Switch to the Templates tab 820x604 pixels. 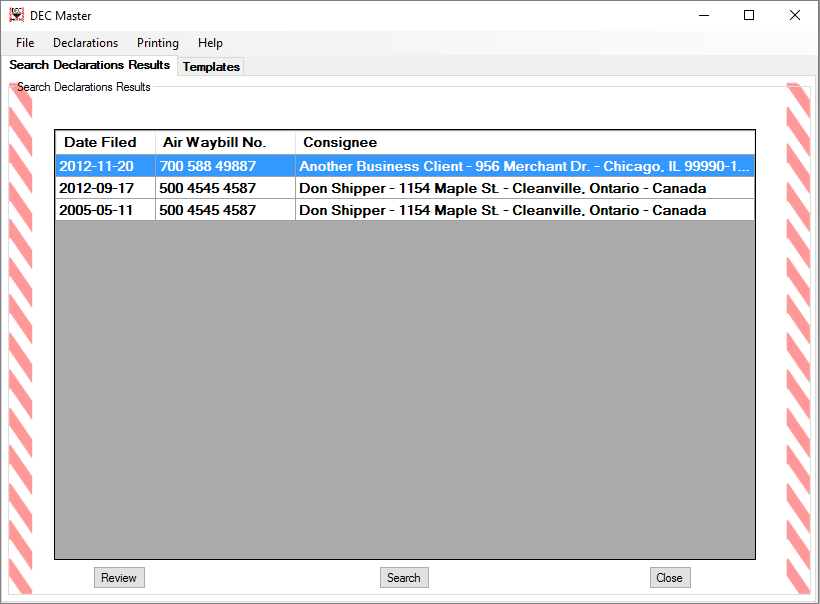(x=211, y=67)
